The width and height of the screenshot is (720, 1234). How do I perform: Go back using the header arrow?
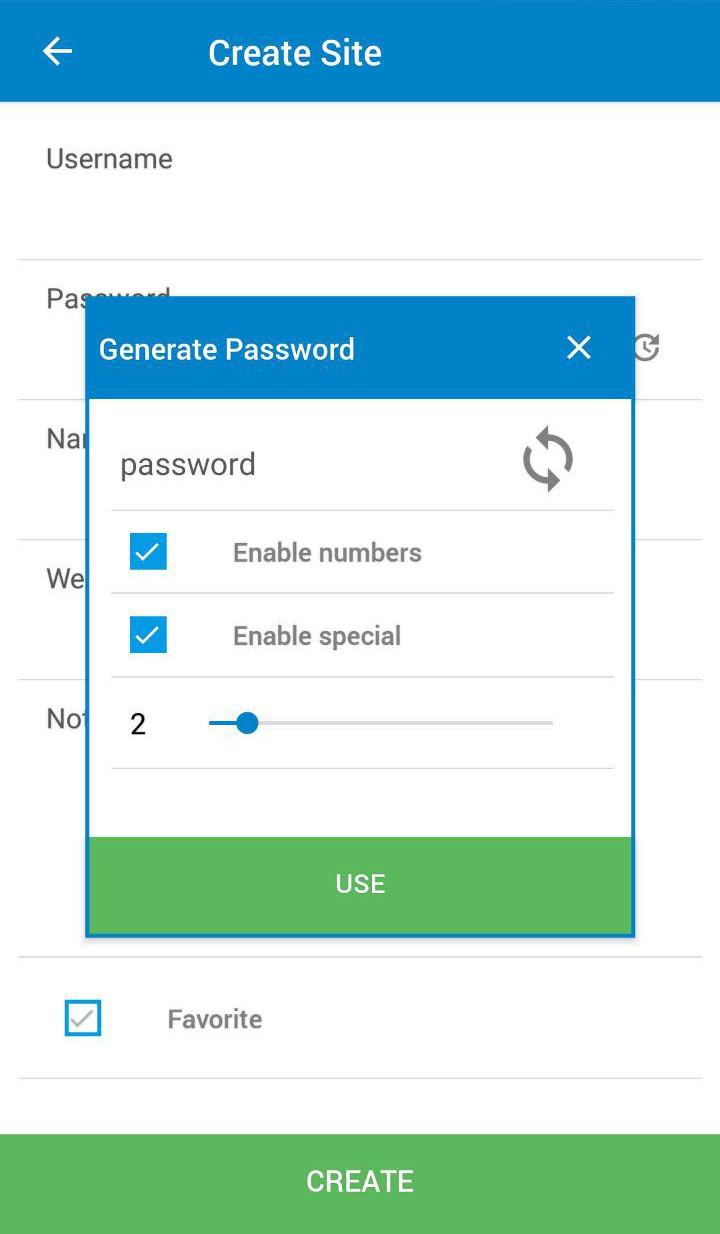click(x=58, y=51)
